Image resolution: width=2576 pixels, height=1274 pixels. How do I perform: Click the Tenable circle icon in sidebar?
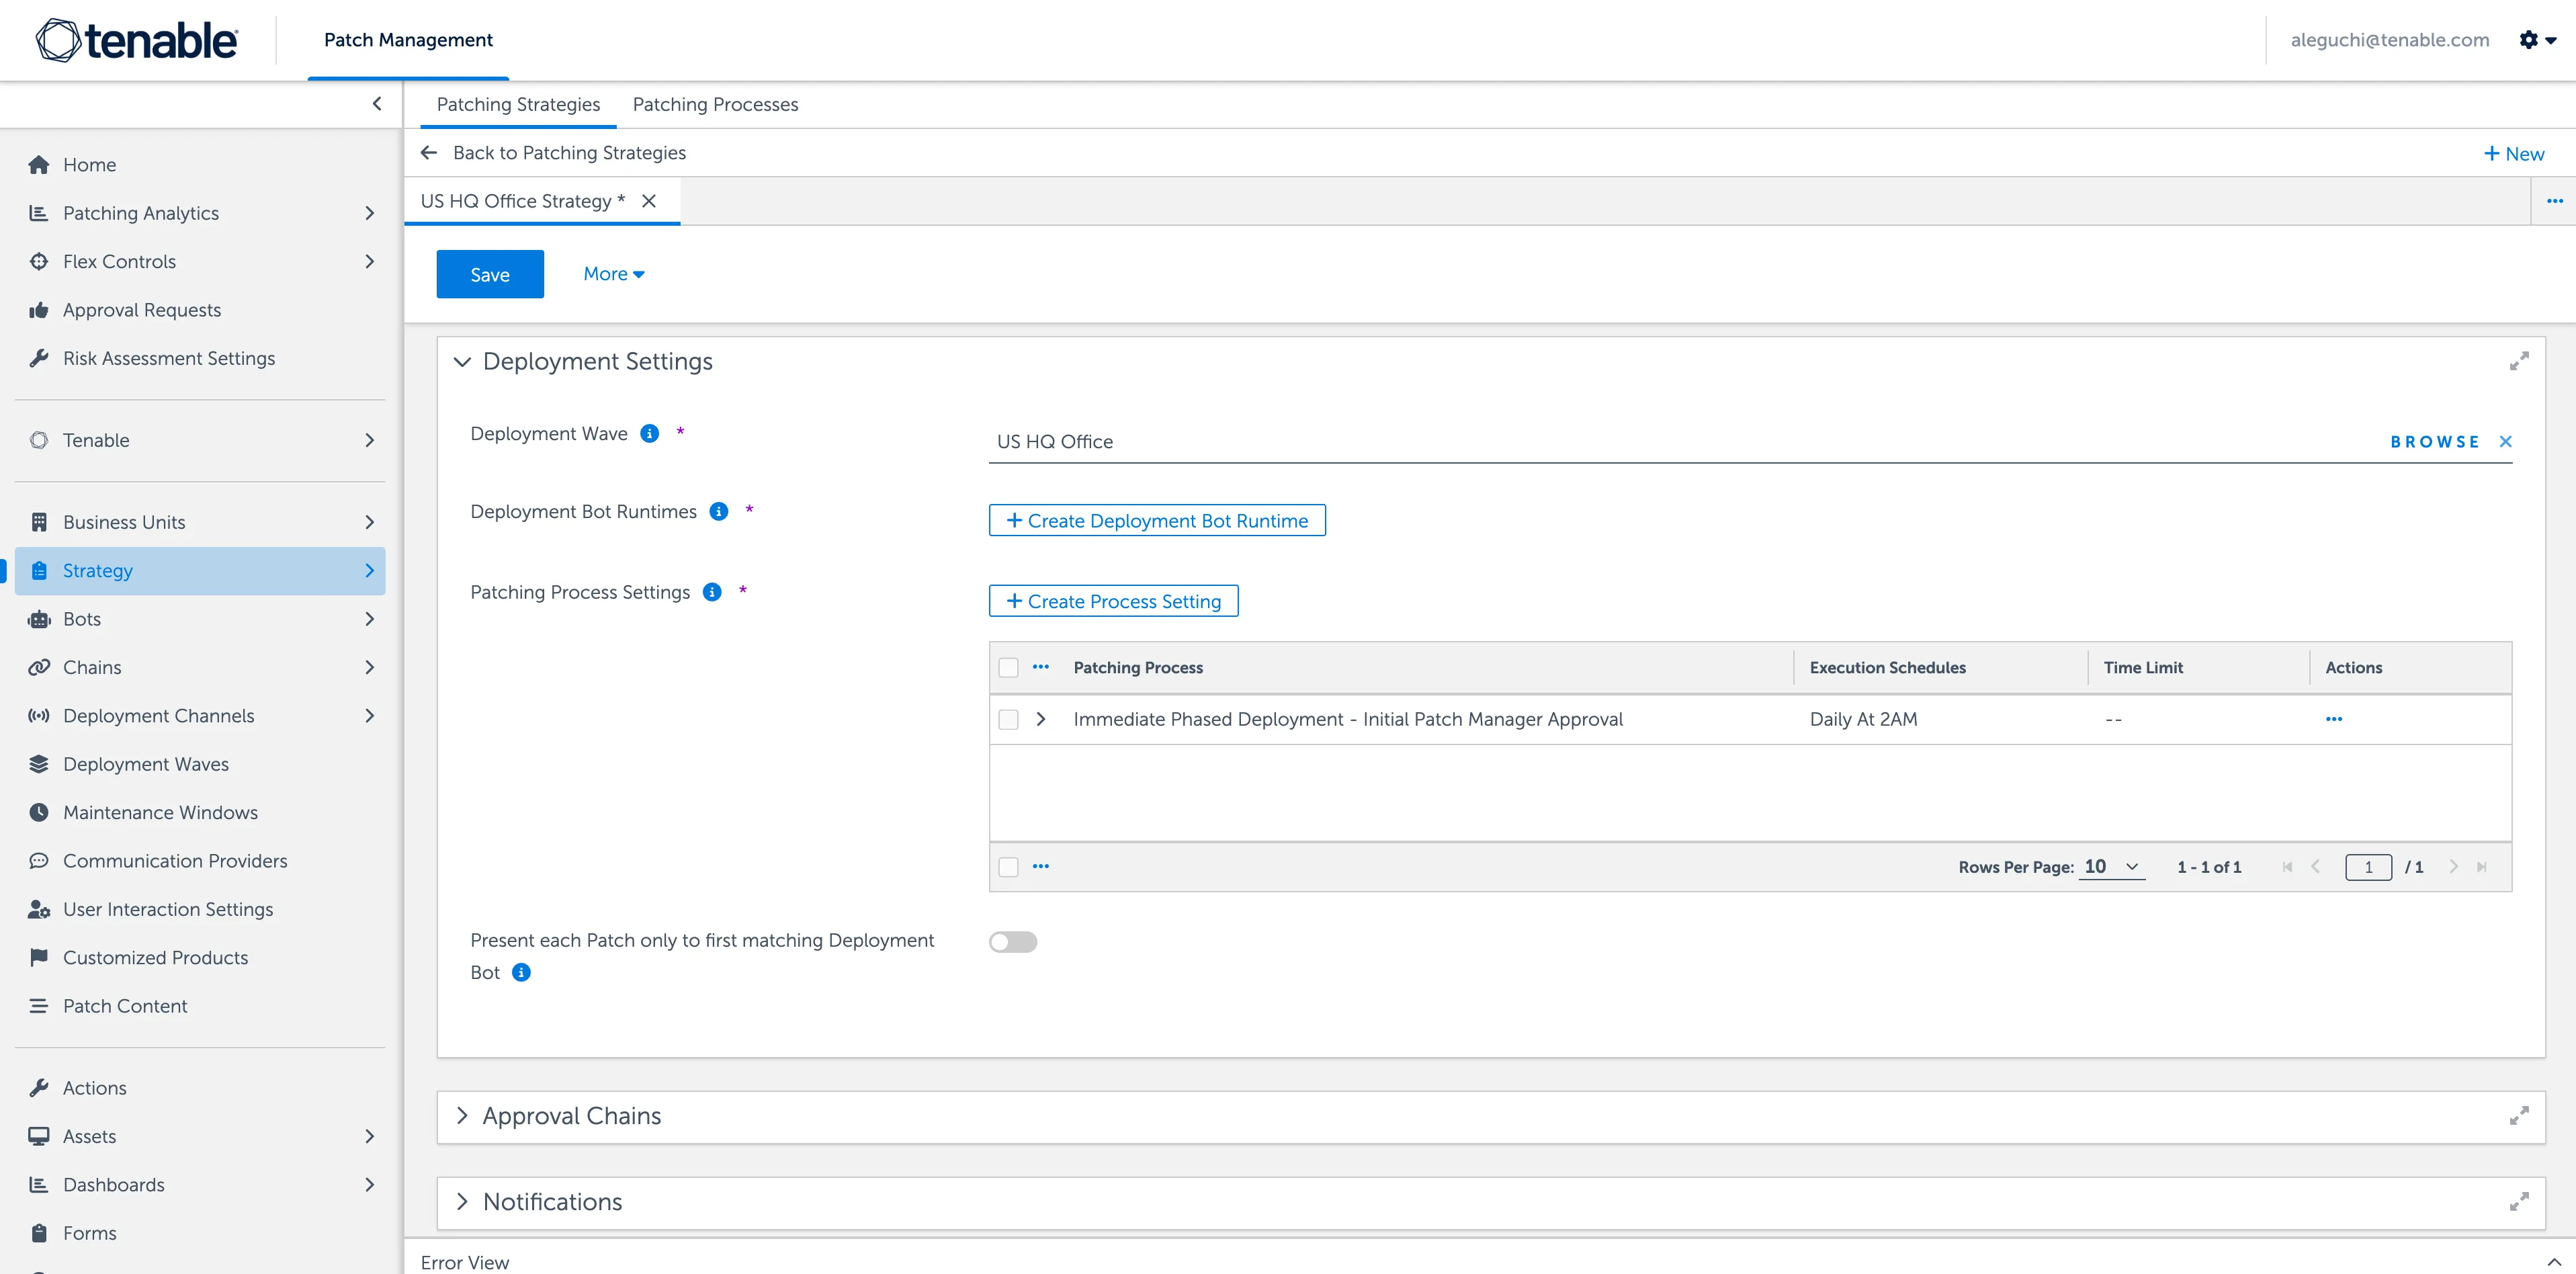[39, 440]
